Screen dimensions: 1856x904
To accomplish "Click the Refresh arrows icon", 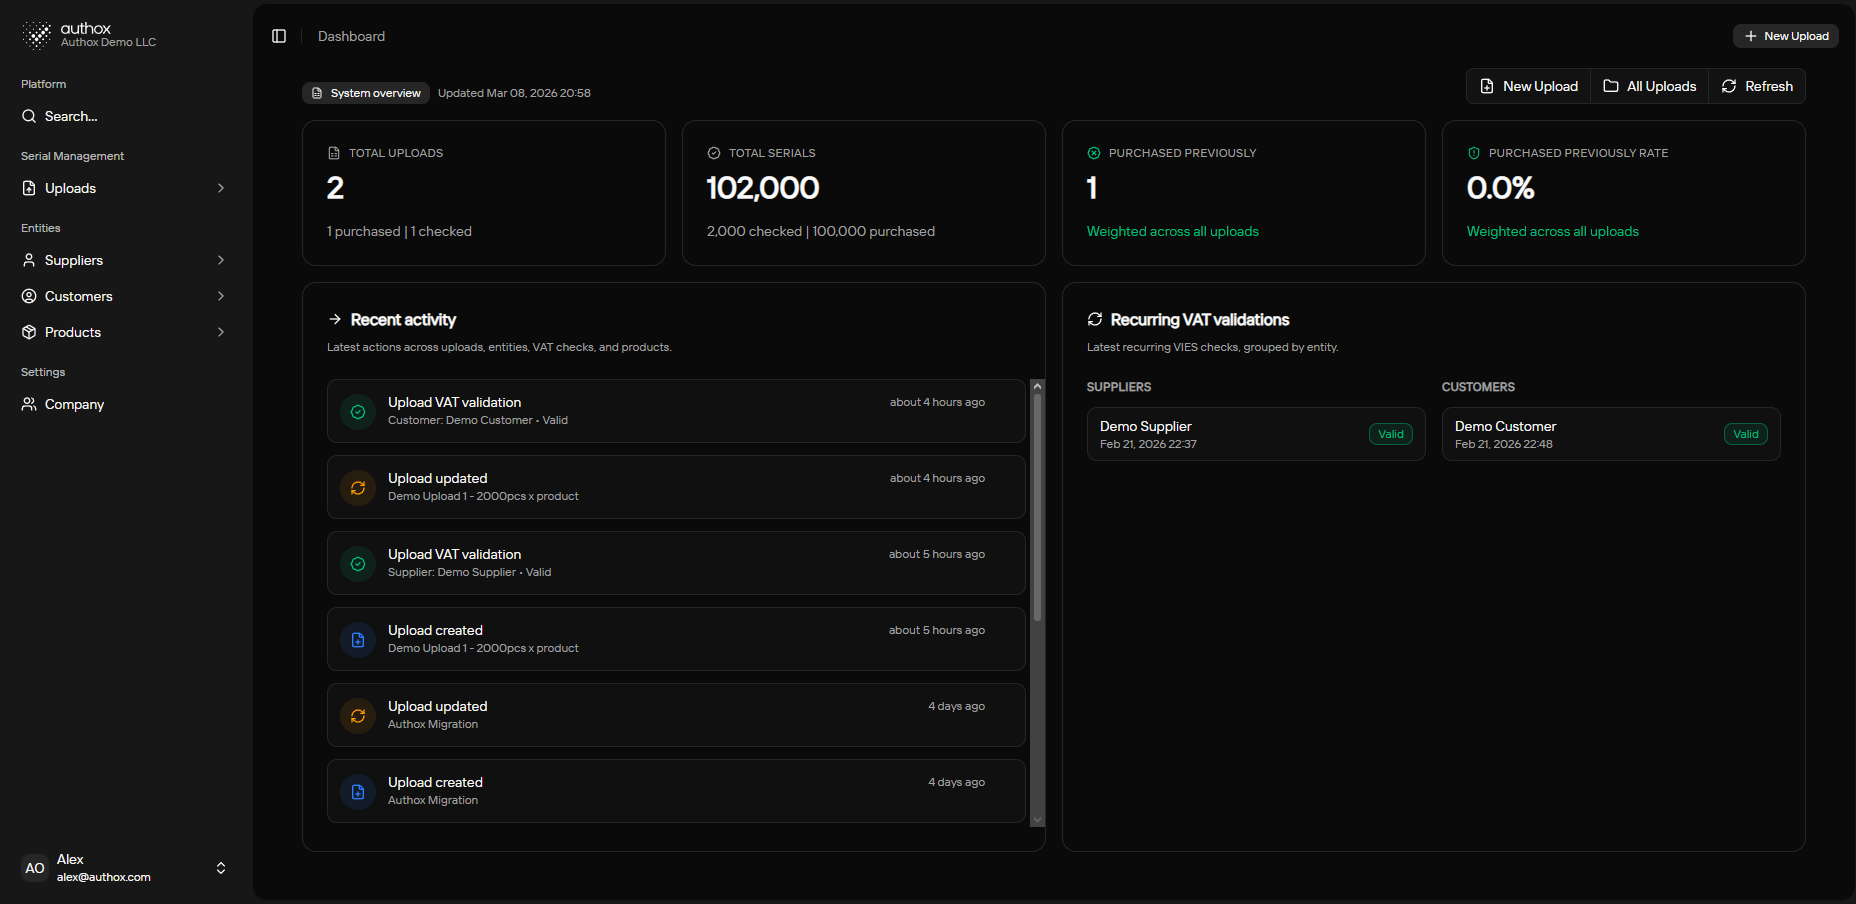I will (1729, 87).
